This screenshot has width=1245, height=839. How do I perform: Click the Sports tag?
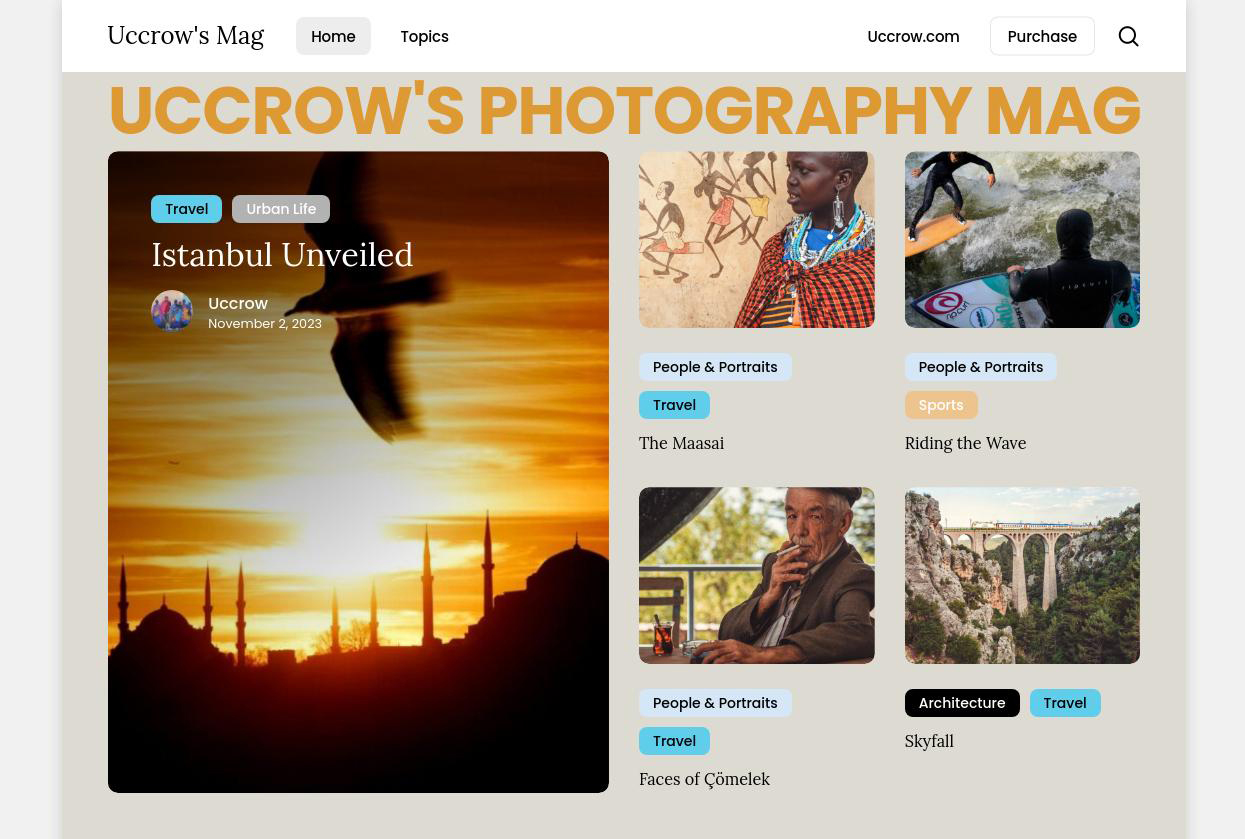[x=941, y=405]
